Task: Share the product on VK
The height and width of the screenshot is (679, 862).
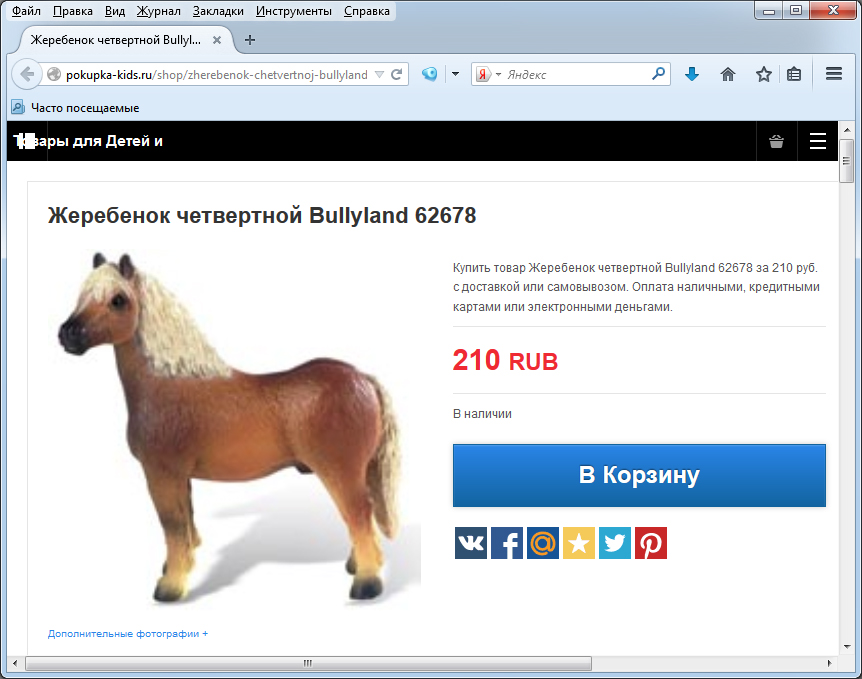Action: 471,543
